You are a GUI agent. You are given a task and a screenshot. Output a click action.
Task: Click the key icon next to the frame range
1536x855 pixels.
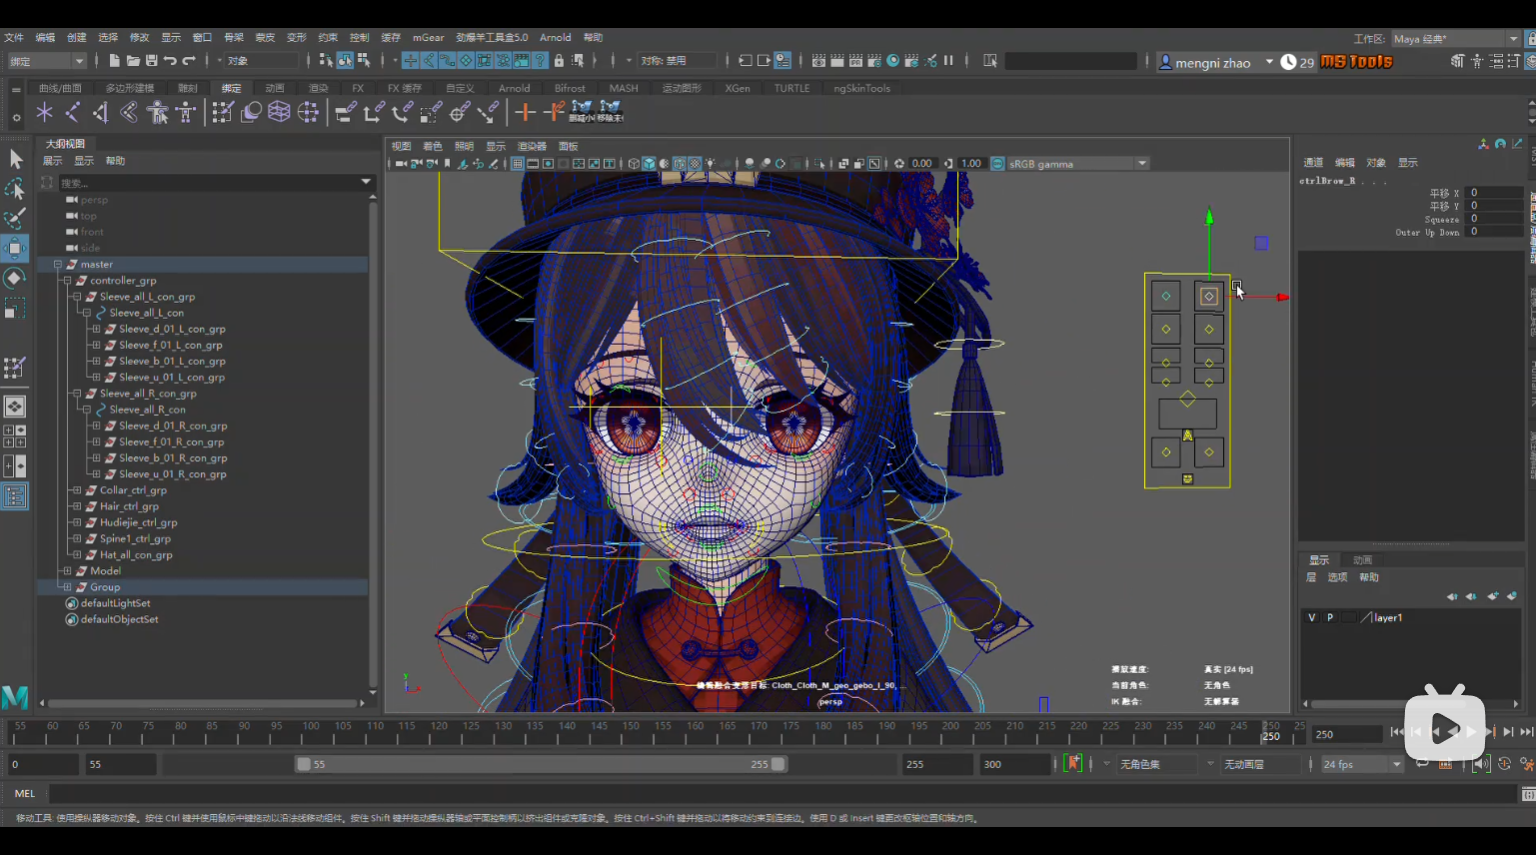[1074, 764]
